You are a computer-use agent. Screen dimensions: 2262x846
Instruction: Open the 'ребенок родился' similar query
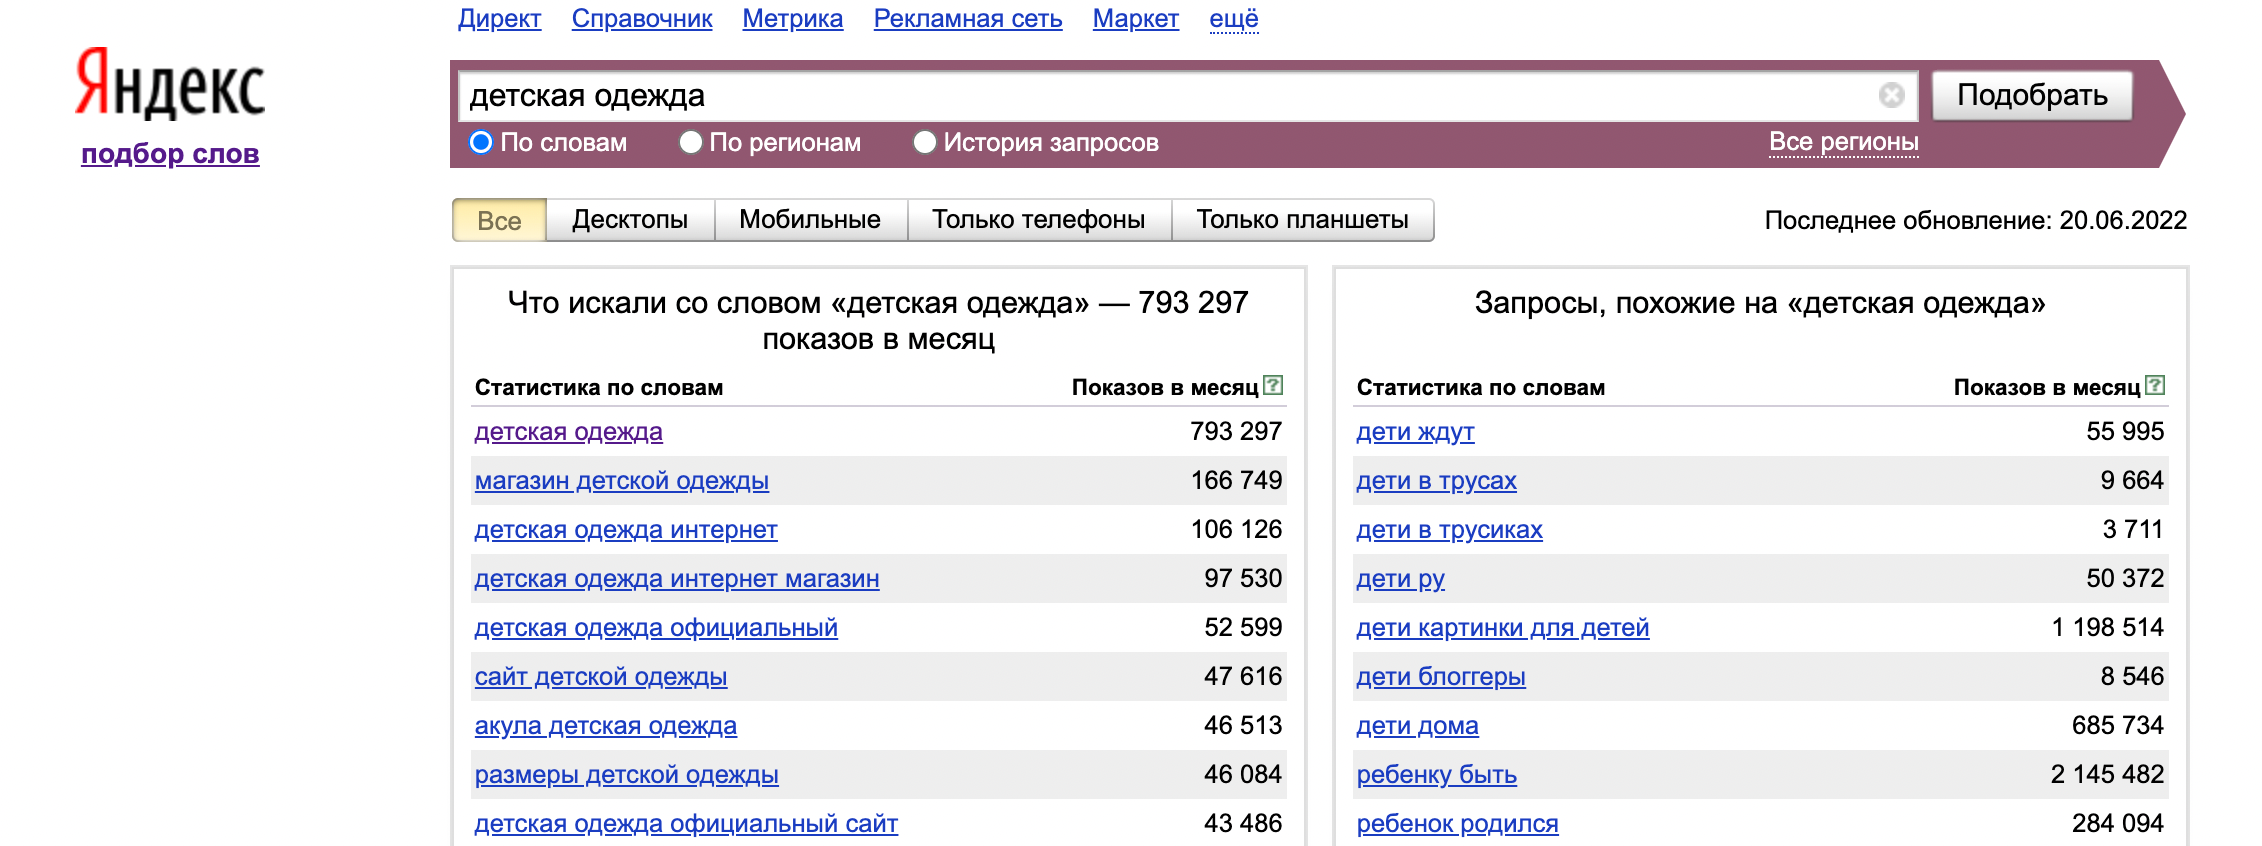click(x=1456, y=824)
